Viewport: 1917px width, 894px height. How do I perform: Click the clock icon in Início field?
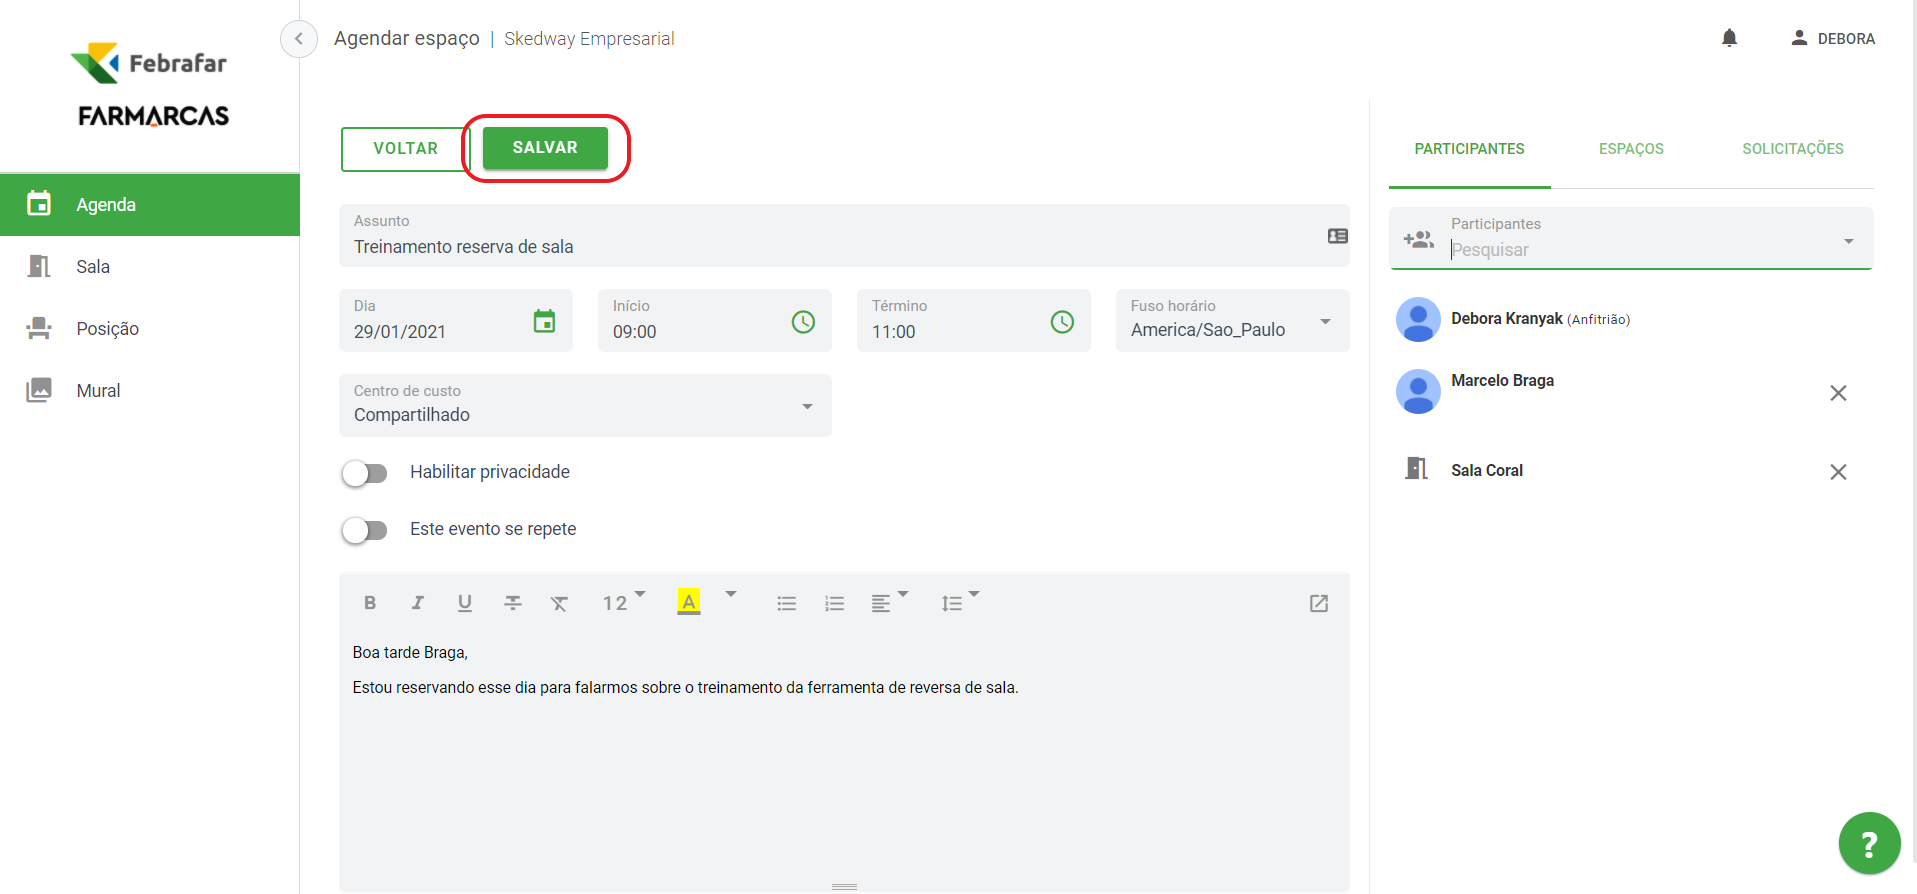(x=803, y=321)
